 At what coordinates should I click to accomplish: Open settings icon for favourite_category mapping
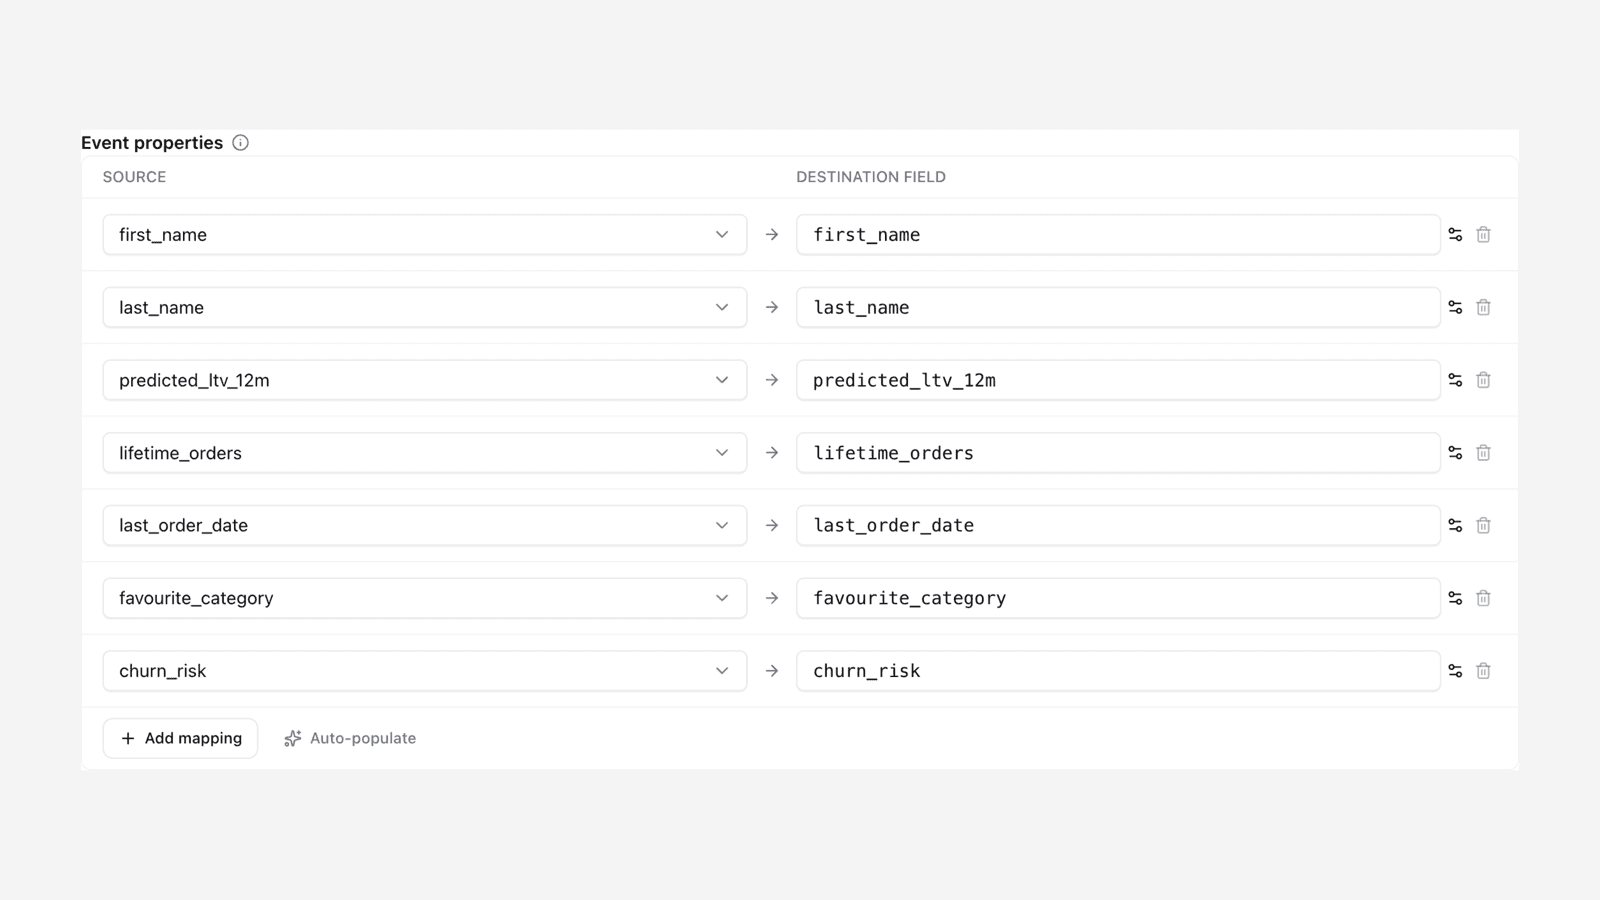pyautogui.click(x=1455, y=598)
